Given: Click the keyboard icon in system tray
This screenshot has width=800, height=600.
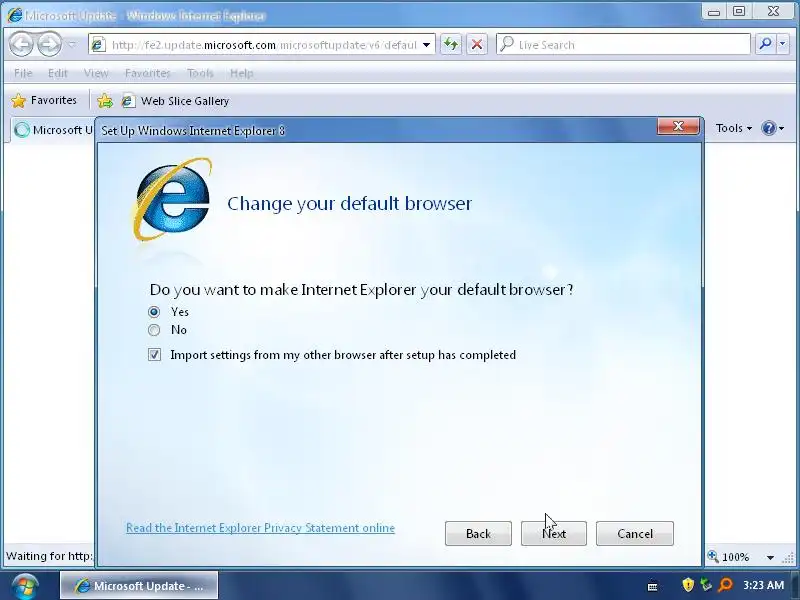Looking at the screenshot, I should [x=653, y=587].
